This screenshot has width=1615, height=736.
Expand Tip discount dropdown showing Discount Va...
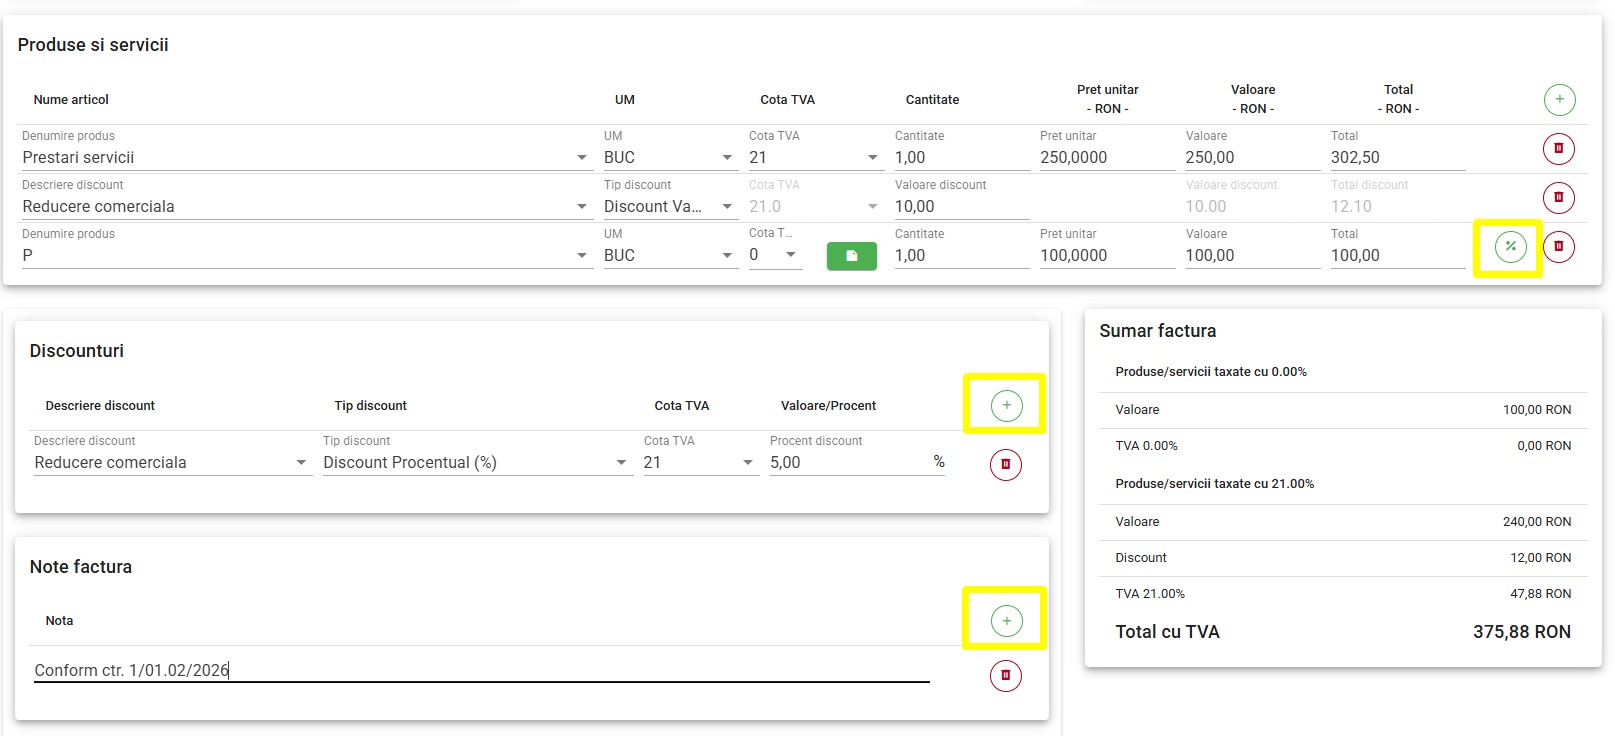pos(727,207)
